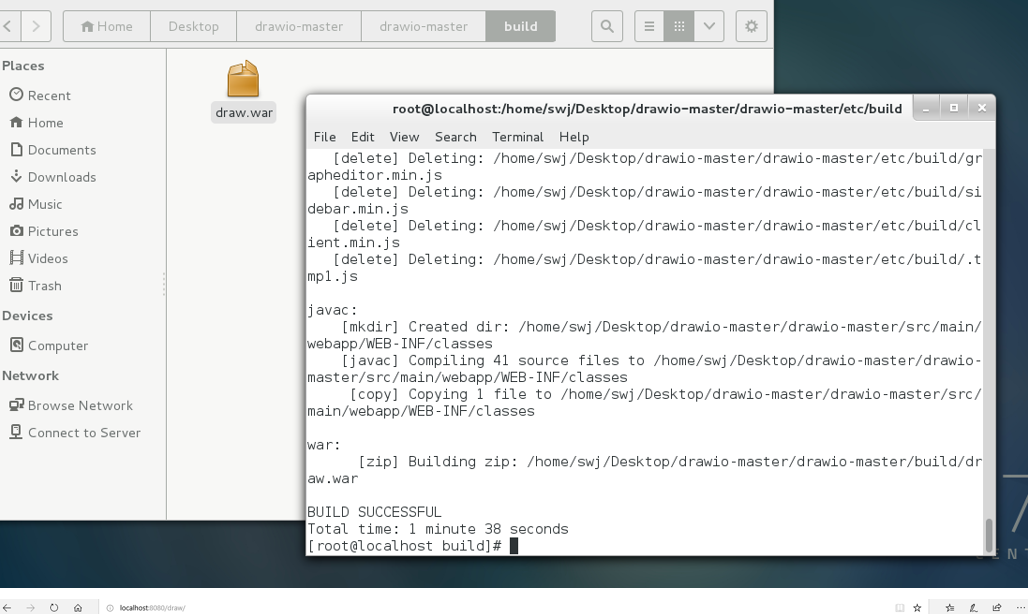The width and height of the screenshot is (1028, 614).
Task: Open Documents in Places sidebar
Action: tap(53, 149)
